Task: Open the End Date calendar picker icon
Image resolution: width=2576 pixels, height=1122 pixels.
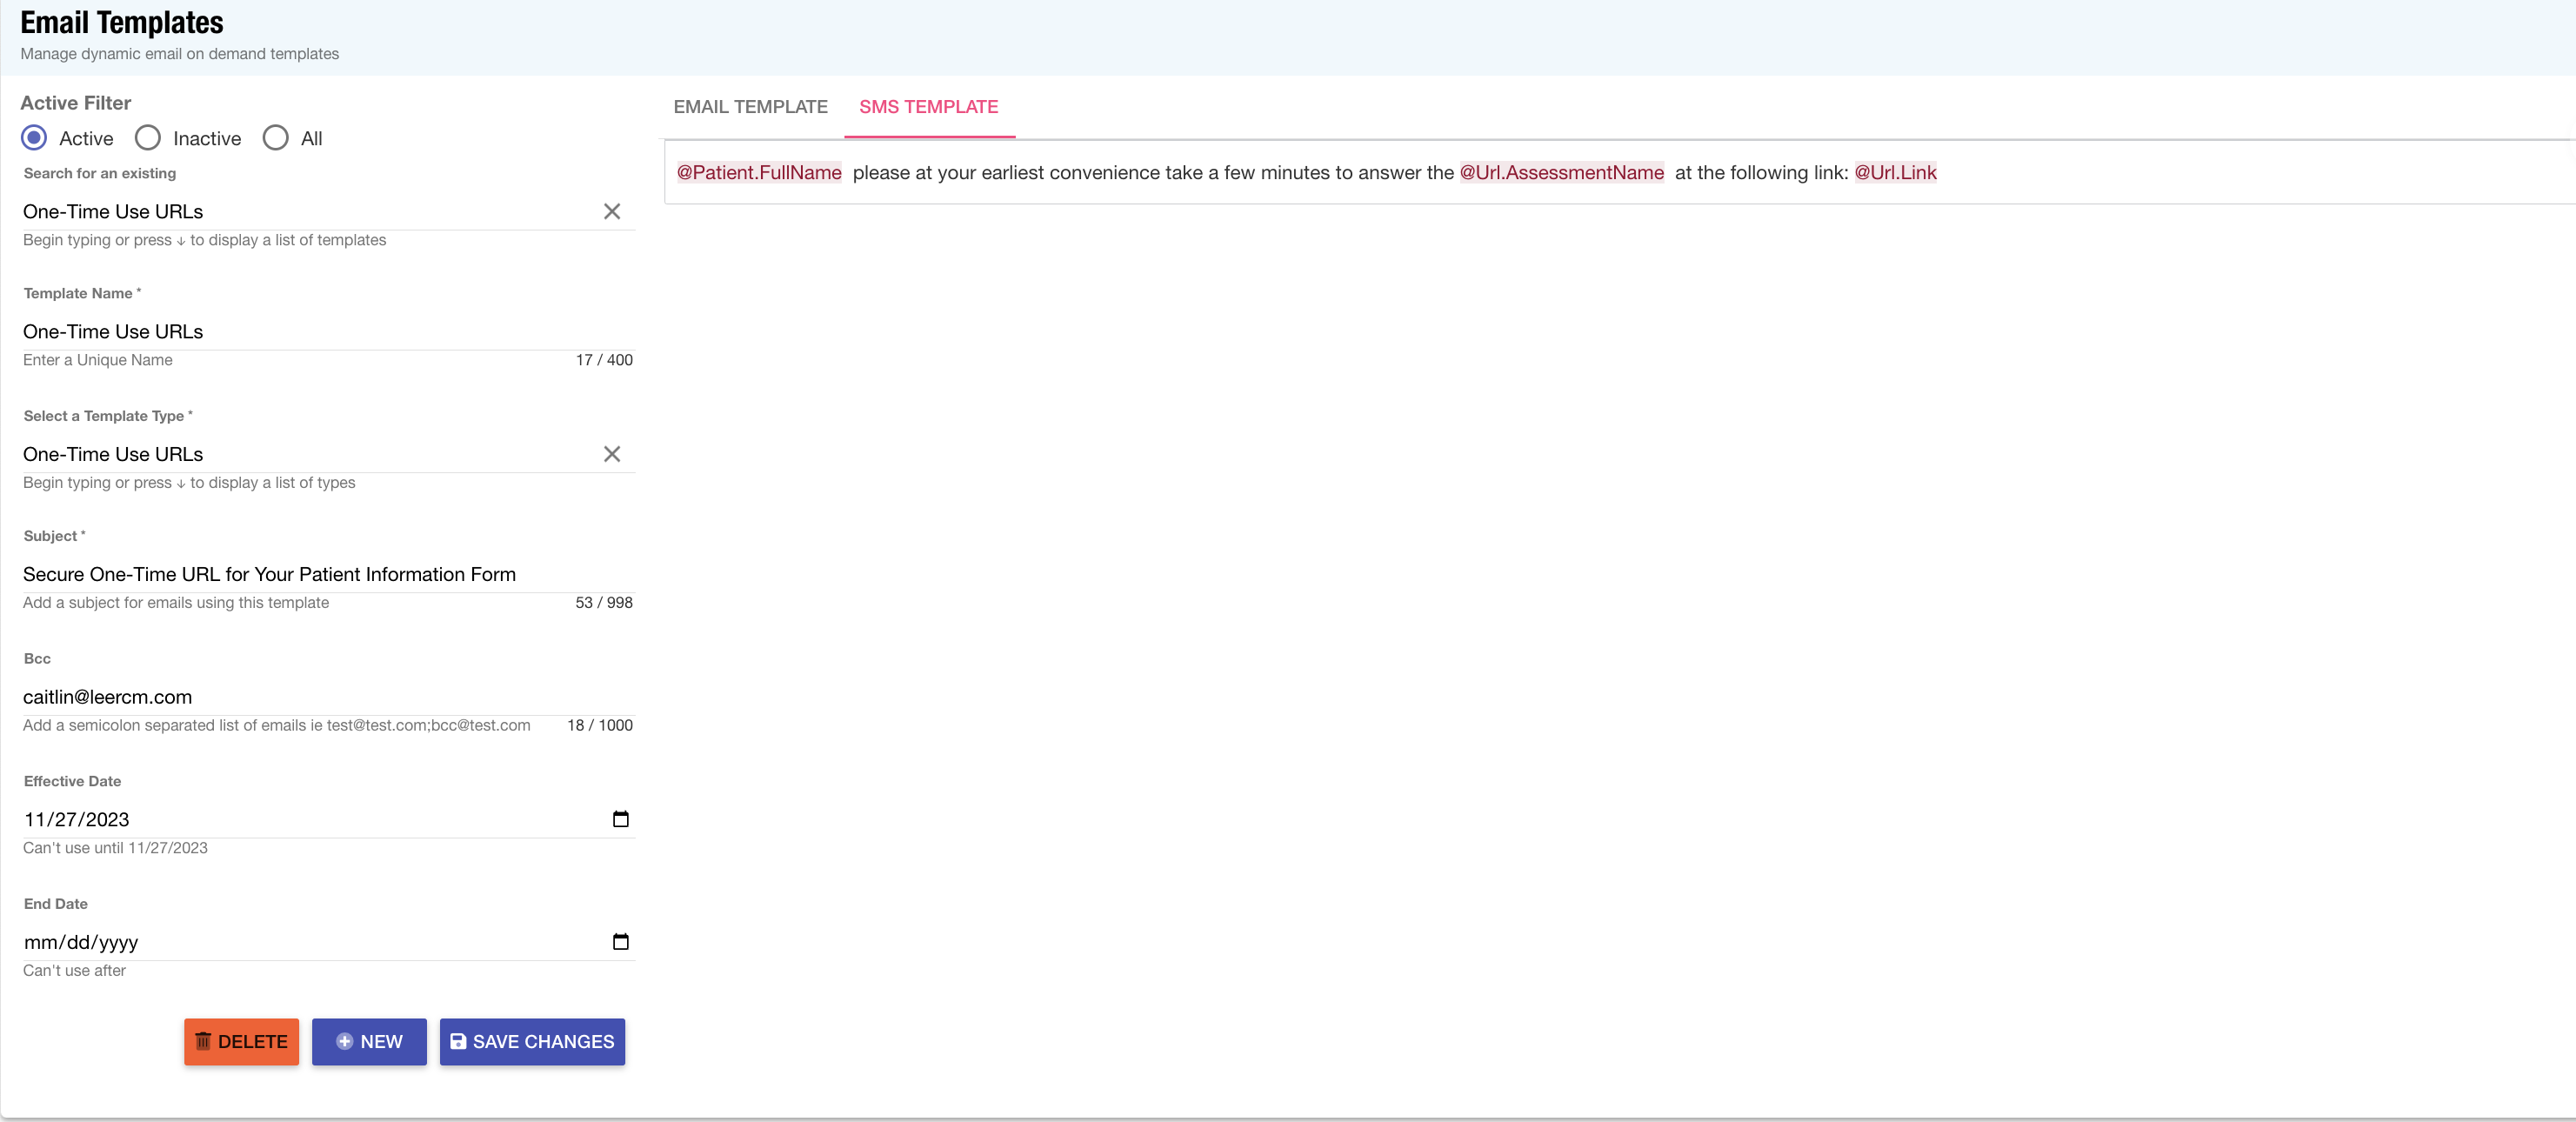Action: (x=620, y=941)
